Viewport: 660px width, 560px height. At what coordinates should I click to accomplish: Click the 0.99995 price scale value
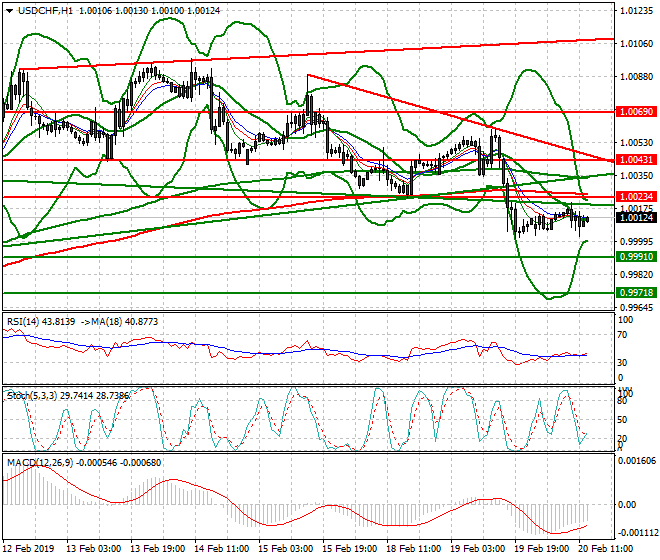(x=637, y=242)
